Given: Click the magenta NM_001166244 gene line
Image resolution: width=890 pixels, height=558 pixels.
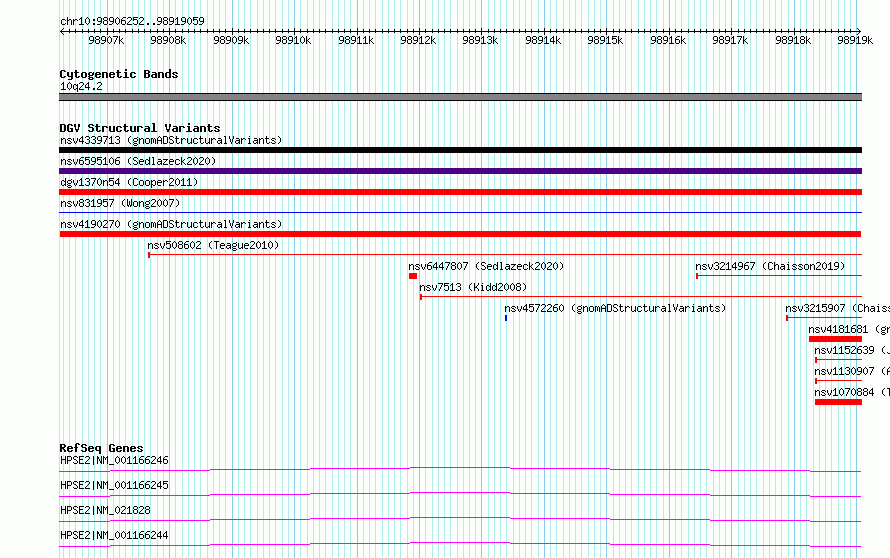Looking at the screenshot, I should click(460, 544).
